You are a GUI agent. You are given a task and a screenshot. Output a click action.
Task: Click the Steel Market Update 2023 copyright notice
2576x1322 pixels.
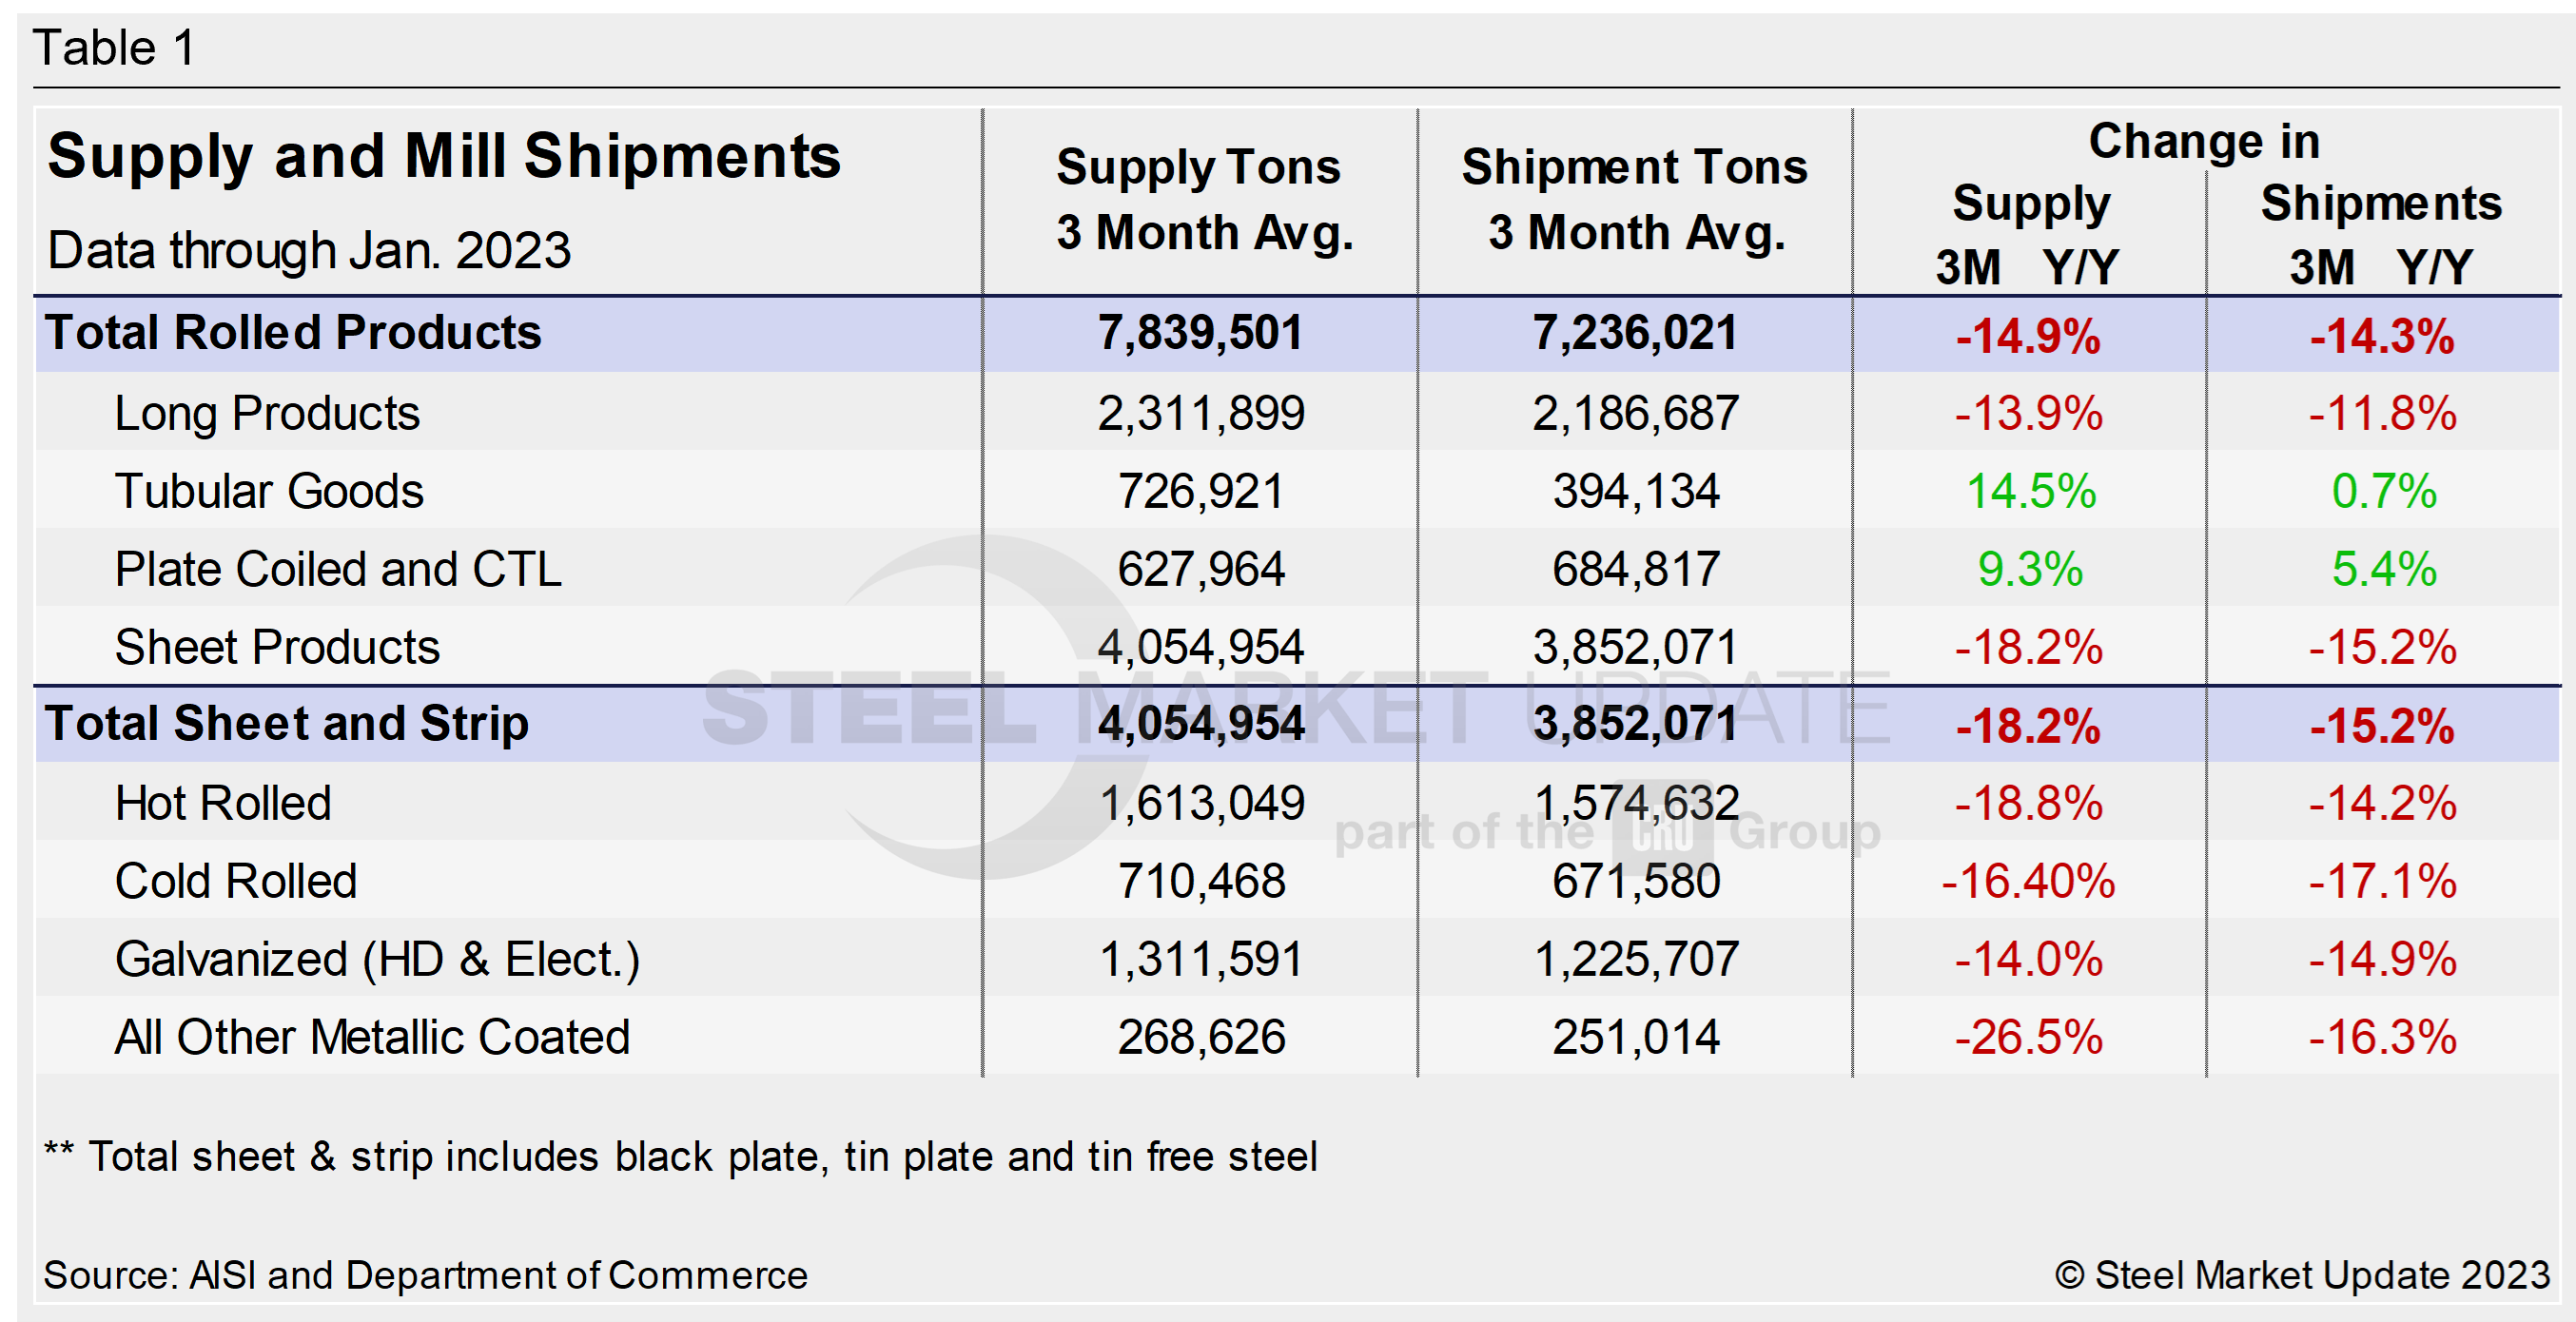pyautogui.click(x=2302, y=1275)
